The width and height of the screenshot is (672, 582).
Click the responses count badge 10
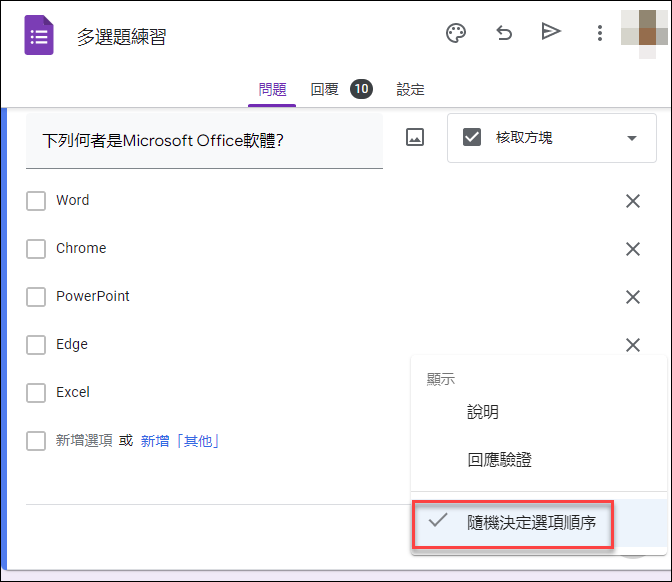pos(361,89)
